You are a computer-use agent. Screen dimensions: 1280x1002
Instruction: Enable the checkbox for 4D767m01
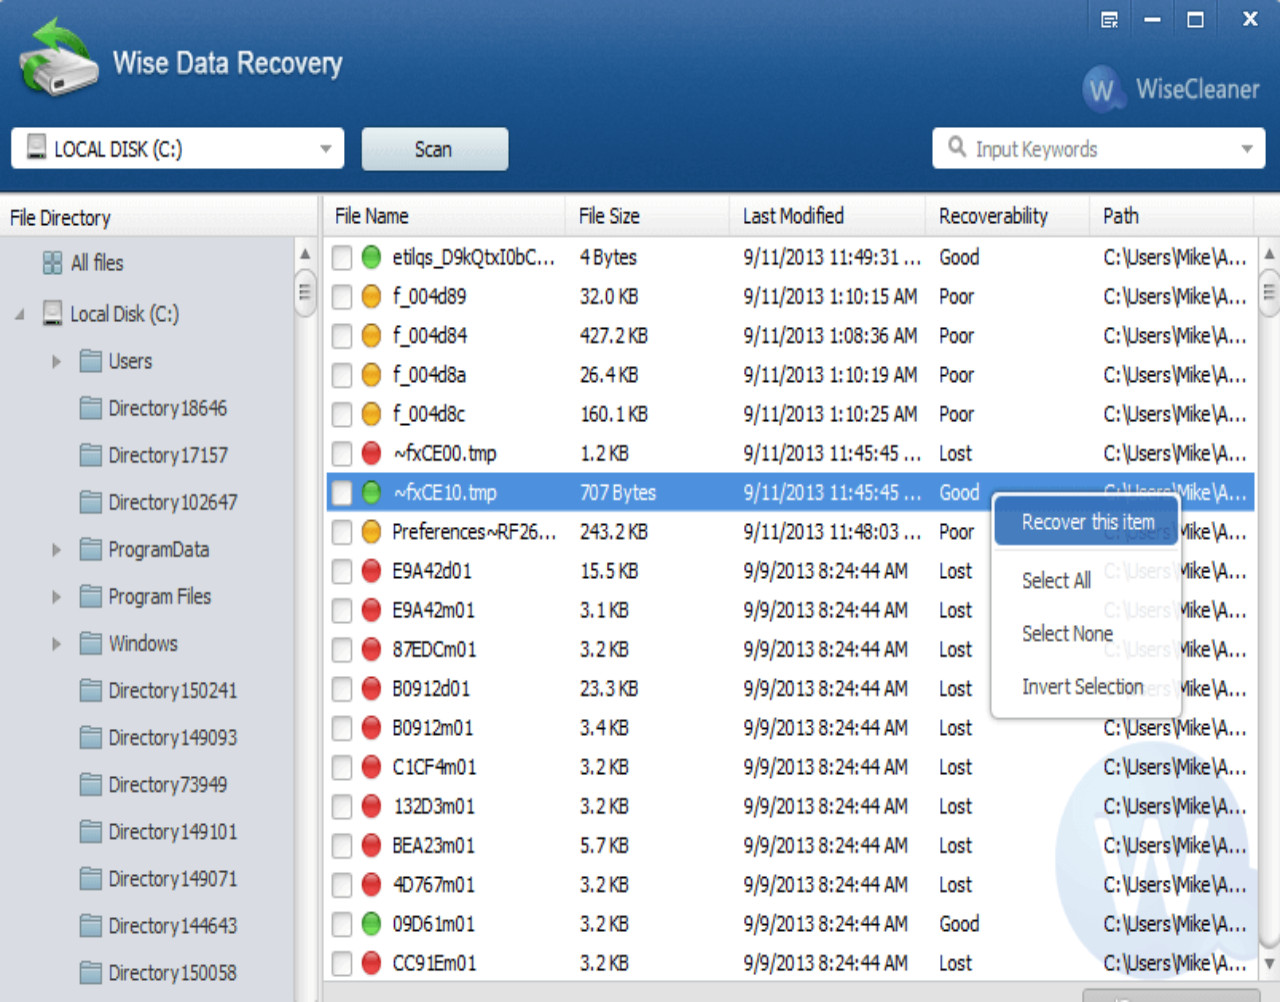[x=342, y=885]
